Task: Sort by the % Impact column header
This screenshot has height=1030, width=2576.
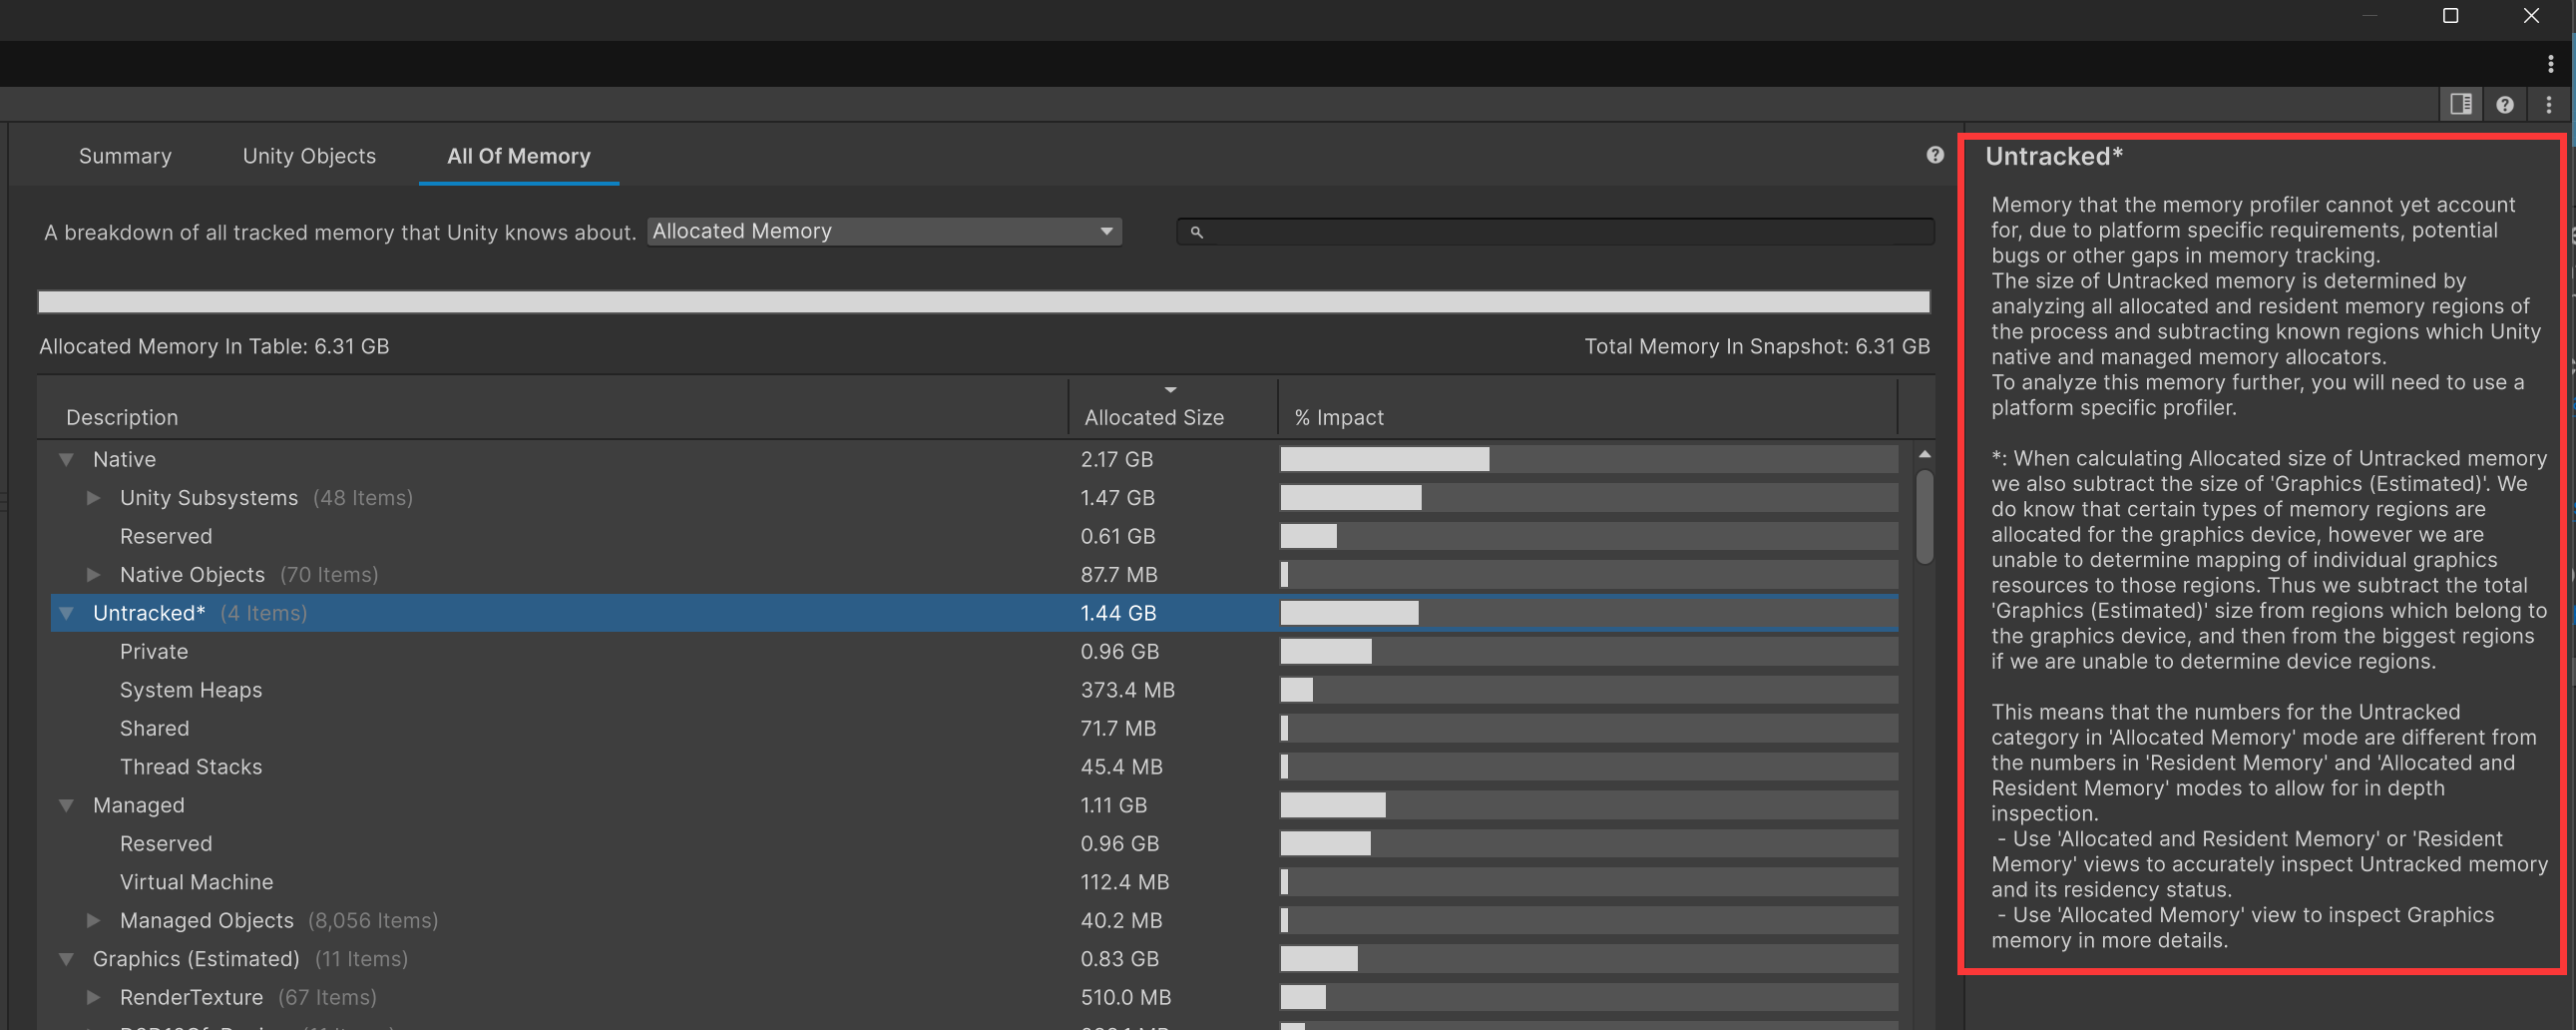Action: tap(1339, 418)
